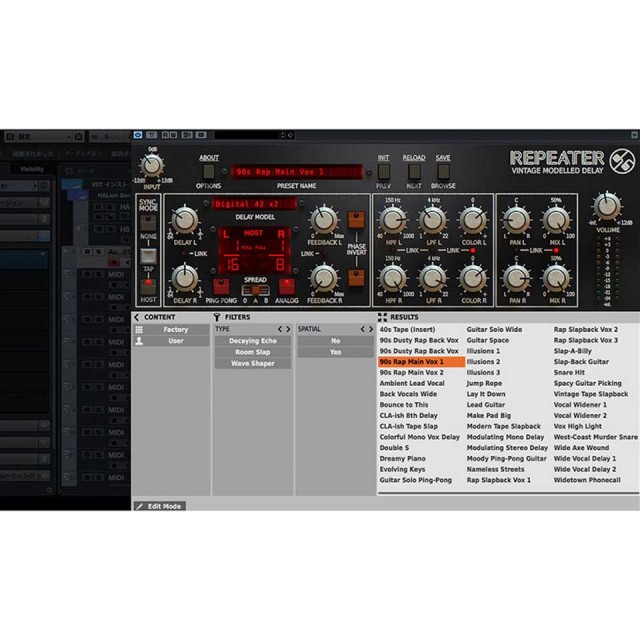640x640 pixels.
Task: Select preset 'Widetown Phonecall'
Action: pos(587,480)
